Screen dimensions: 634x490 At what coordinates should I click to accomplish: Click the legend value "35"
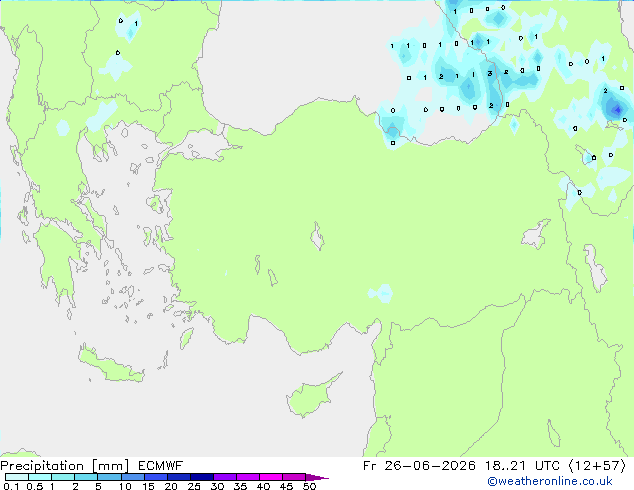pyautogui.click(x=240, y=486)
